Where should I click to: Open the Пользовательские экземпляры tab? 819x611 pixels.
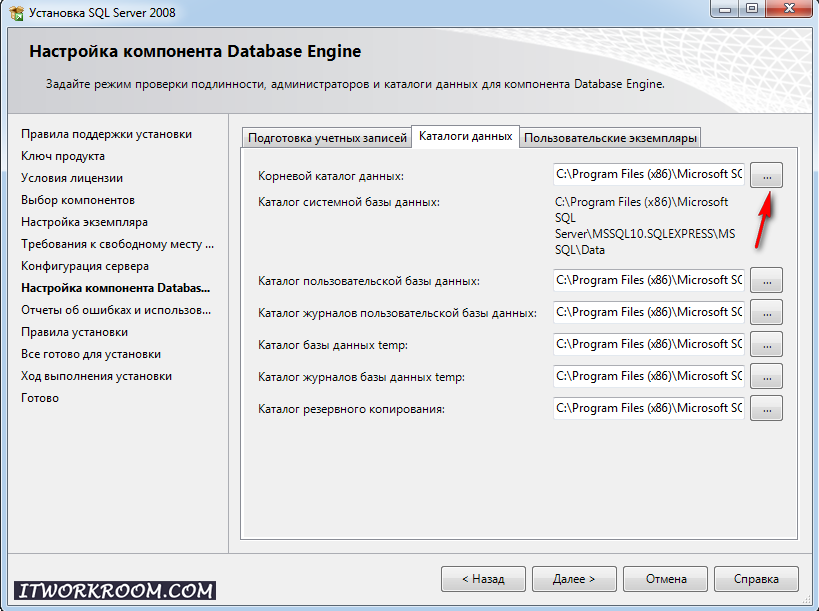[610, 138]
